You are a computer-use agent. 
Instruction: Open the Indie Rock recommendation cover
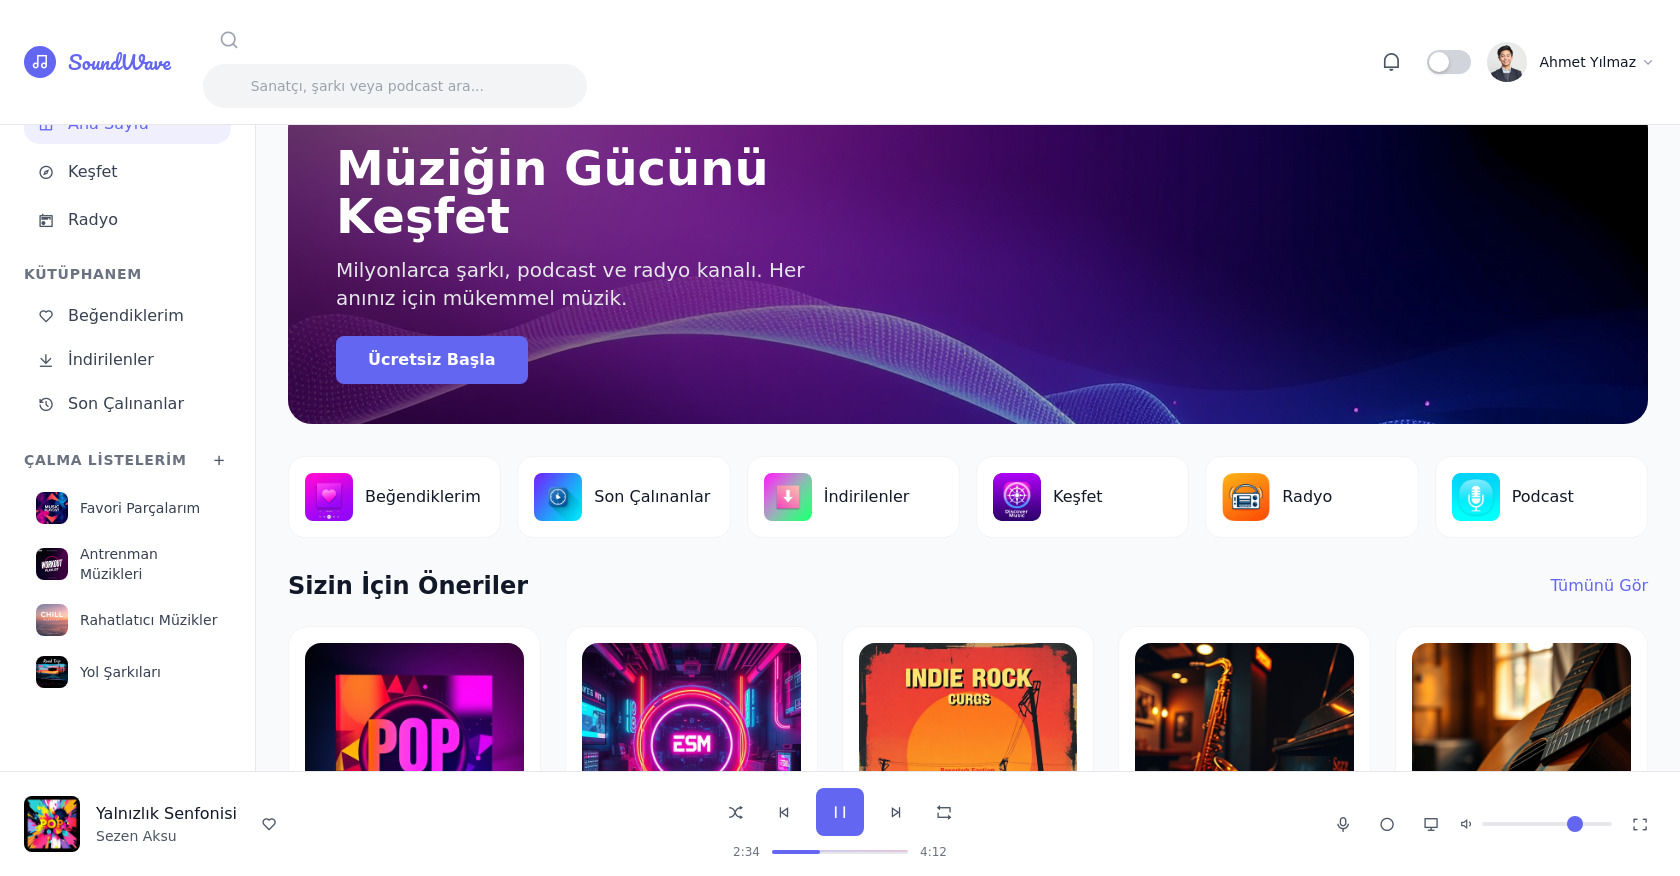point(968,707)
